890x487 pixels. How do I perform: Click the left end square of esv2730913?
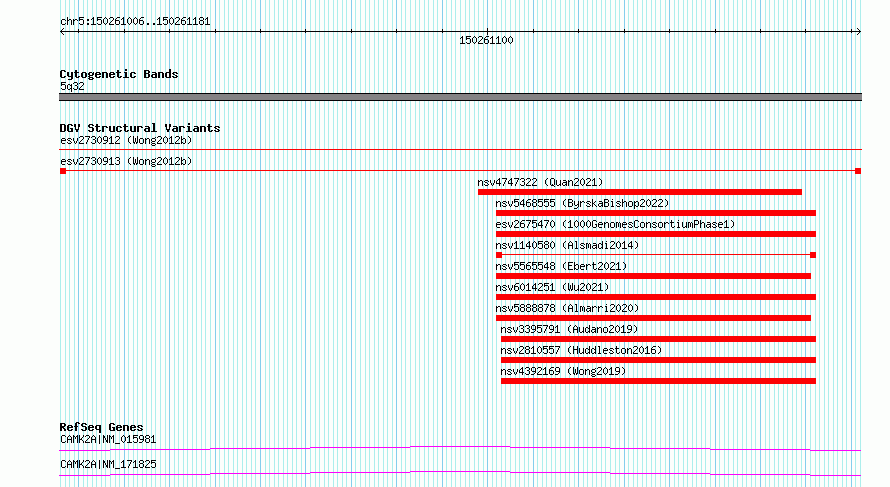click(63, 171)
